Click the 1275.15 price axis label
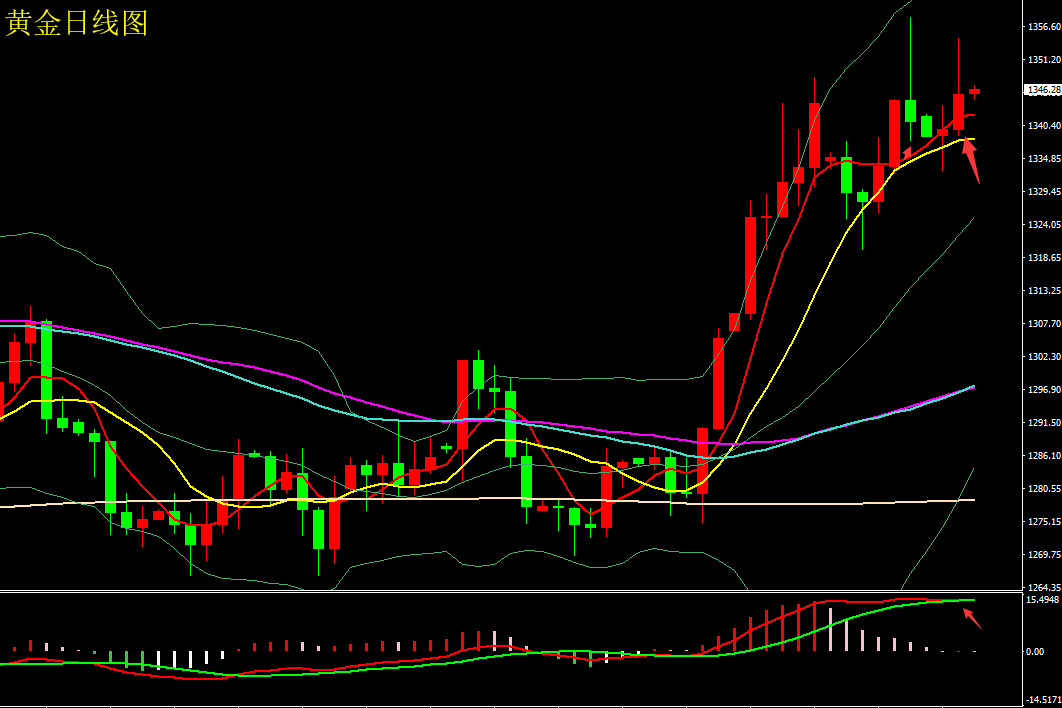The image size is (1062, 708). [x=1044, y=522]
